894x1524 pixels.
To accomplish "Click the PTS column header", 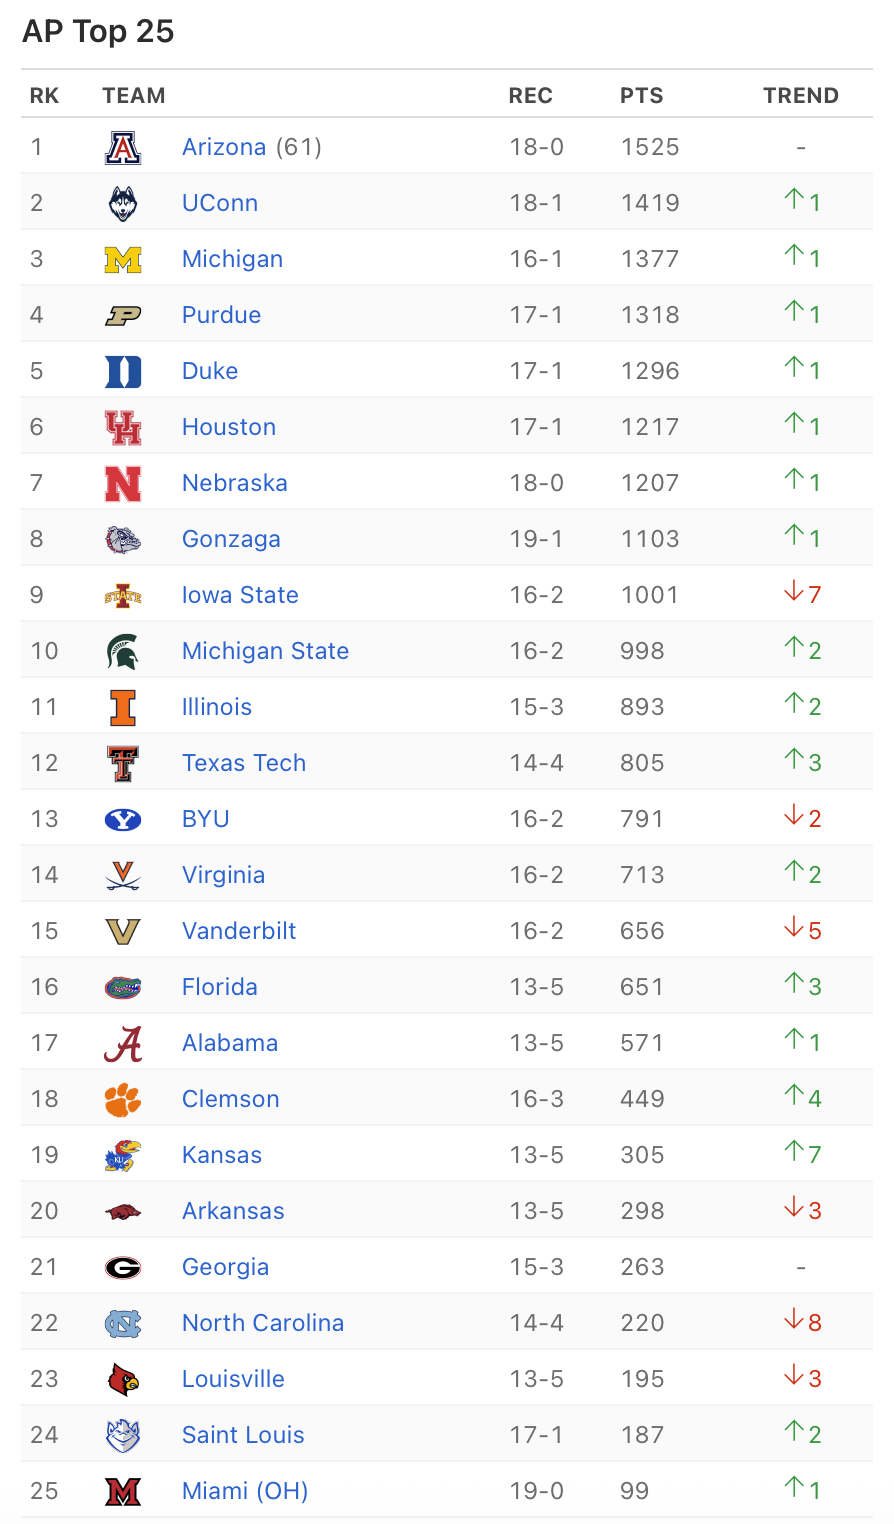I will 641,96.
